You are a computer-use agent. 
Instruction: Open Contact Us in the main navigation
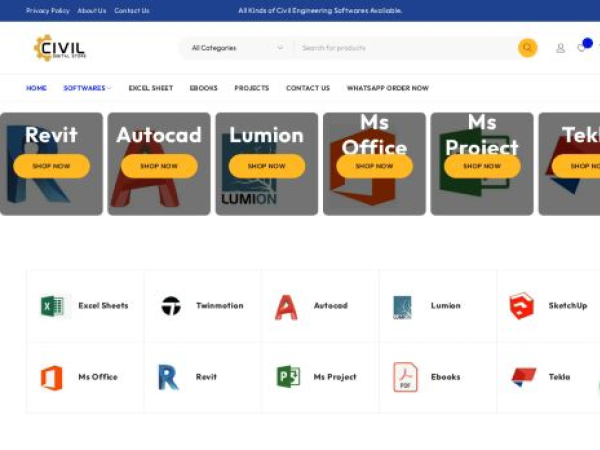click(x=308, y=88)
